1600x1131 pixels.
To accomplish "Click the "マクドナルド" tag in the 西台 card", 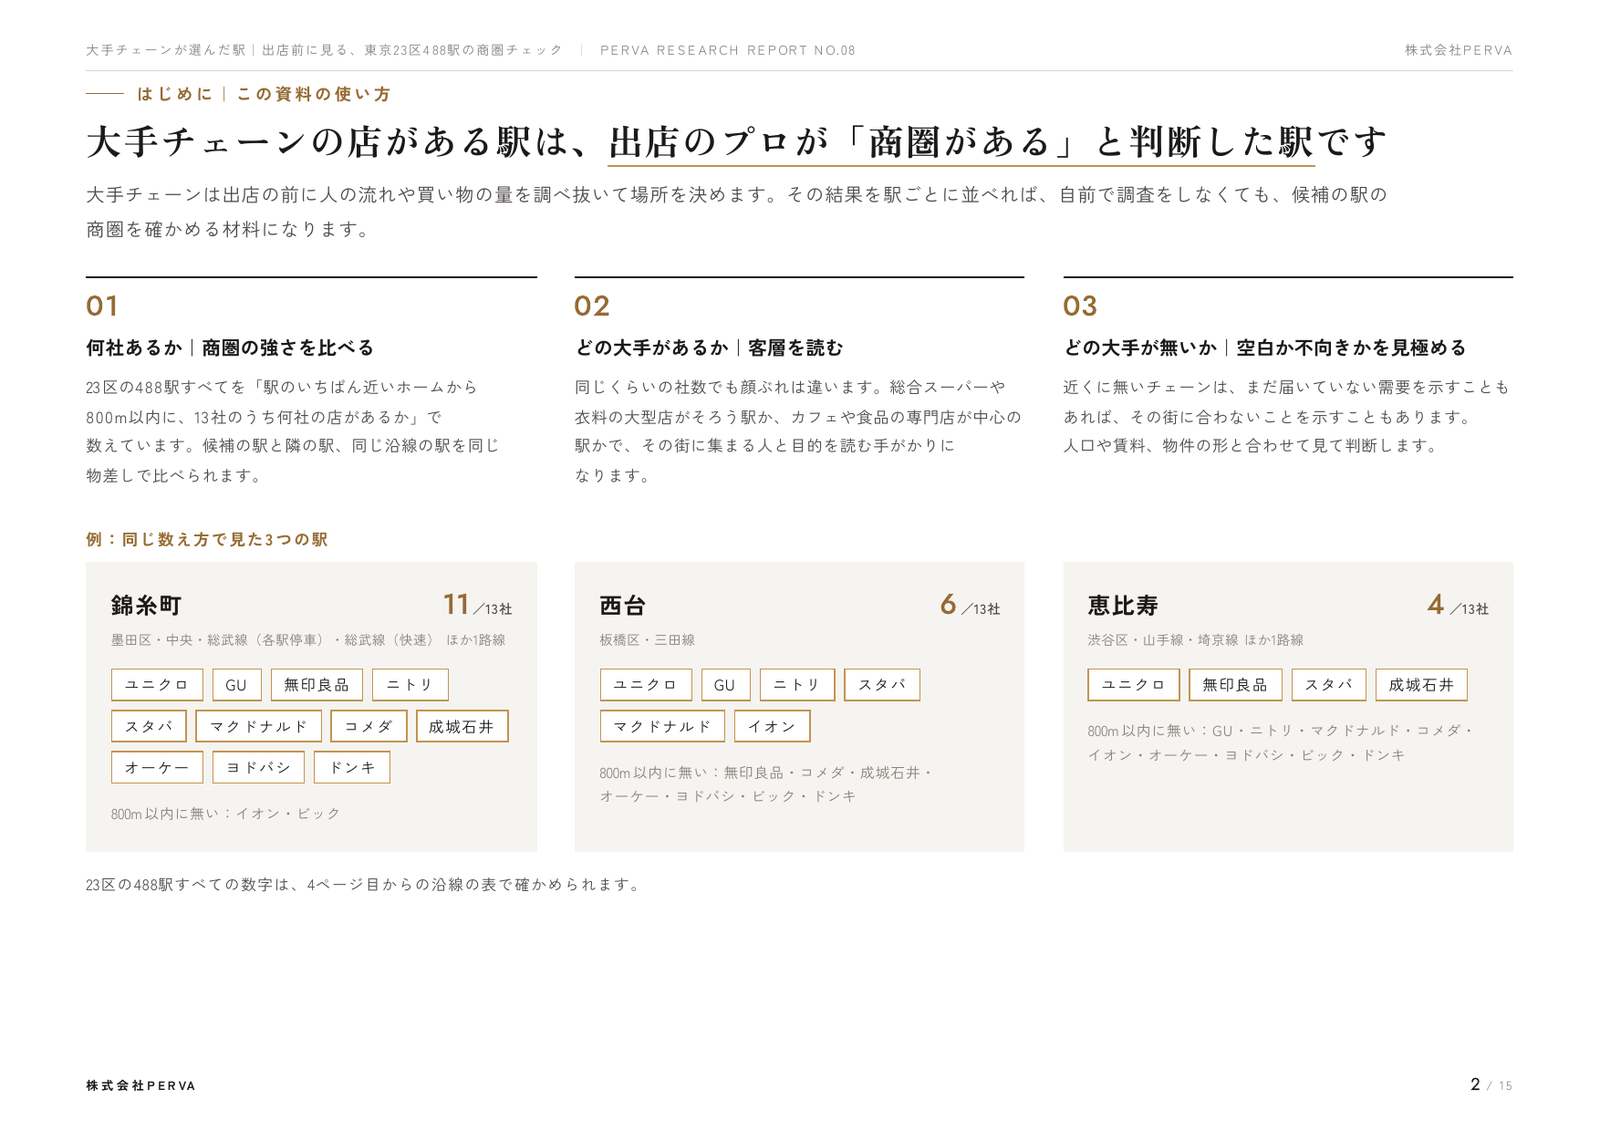I will [x=662, y=726].
